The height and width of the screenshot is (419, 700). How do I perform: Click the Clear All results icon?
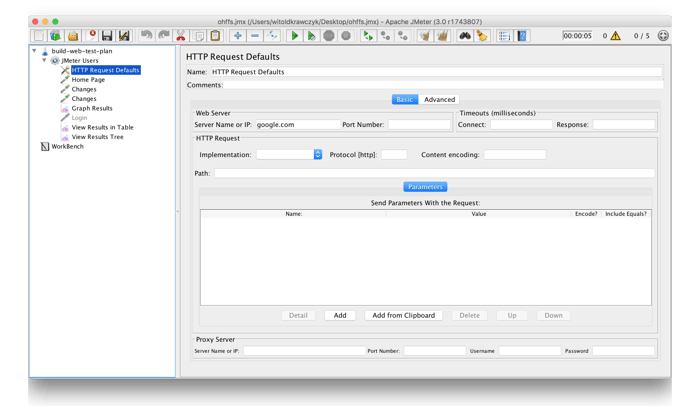[x=442, y=36]
